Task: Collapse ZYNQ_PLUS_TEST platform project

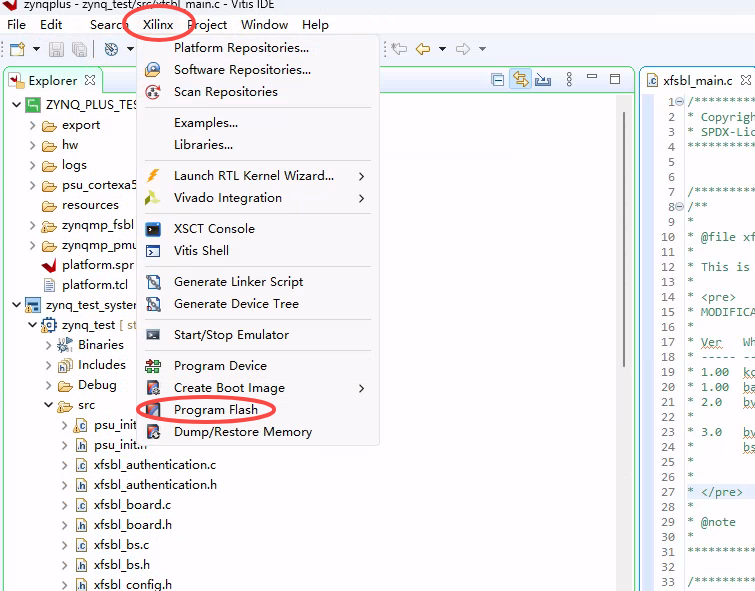Action: (x=16, y=105)
